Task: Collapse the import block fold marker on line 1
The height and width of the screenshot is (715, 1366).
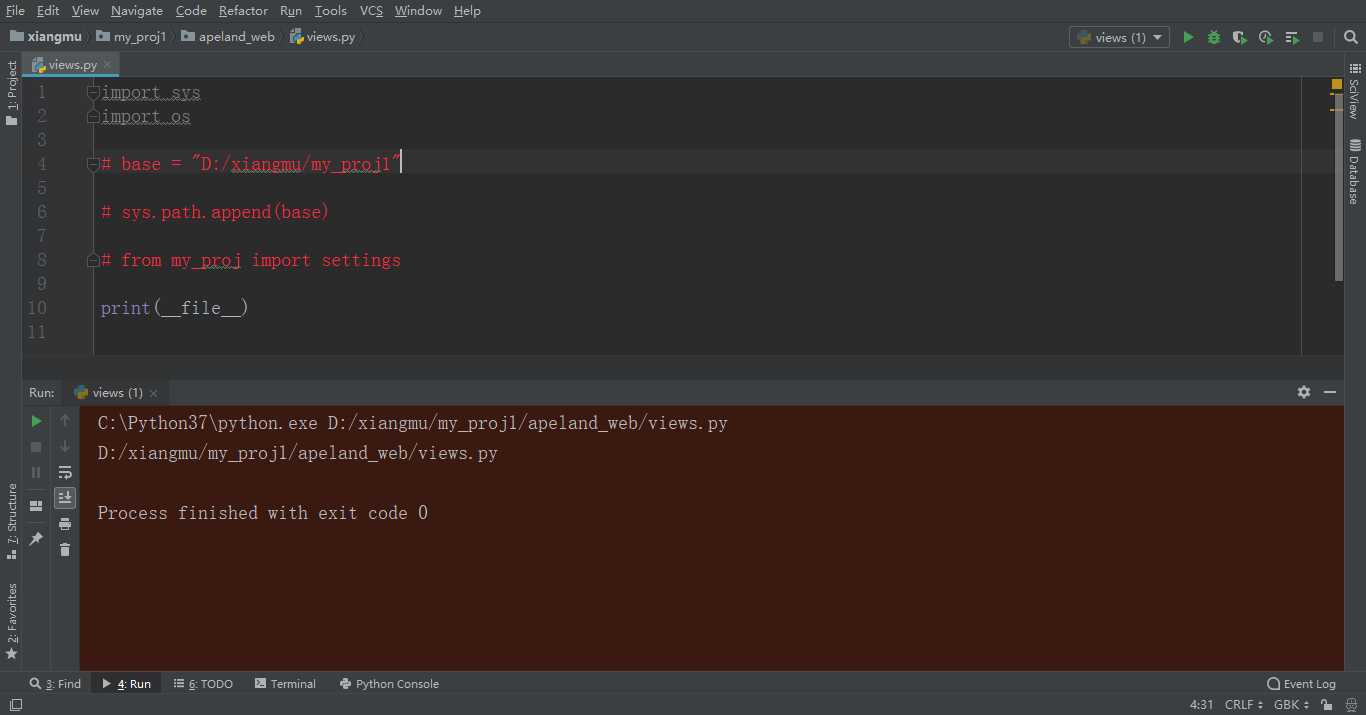Action: click(x=93, y=92)
